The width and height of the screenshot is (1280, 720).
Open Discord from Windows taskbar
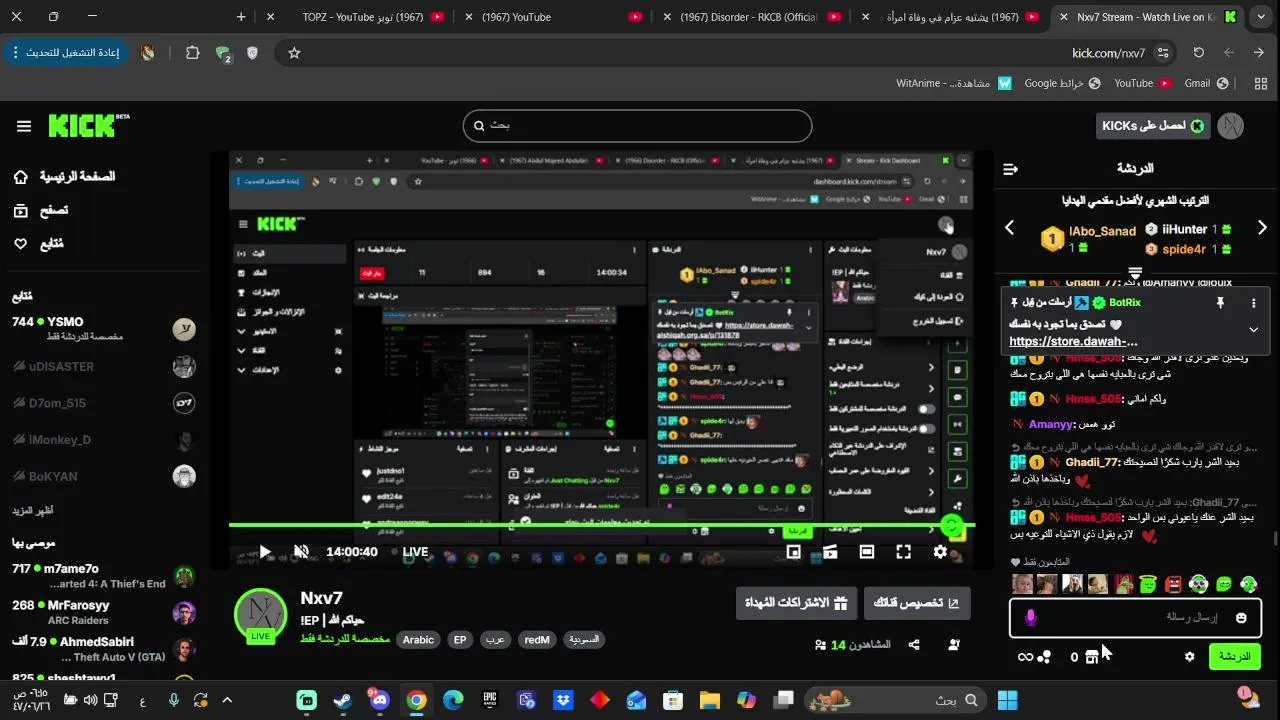tap(379, 700)
